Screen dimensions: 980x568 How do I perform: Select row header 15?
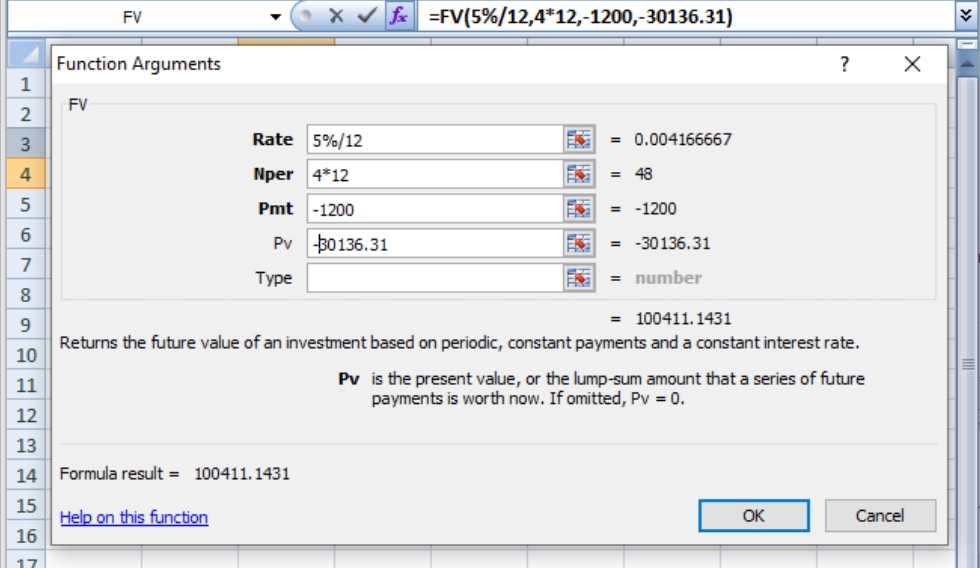(26, 506)
